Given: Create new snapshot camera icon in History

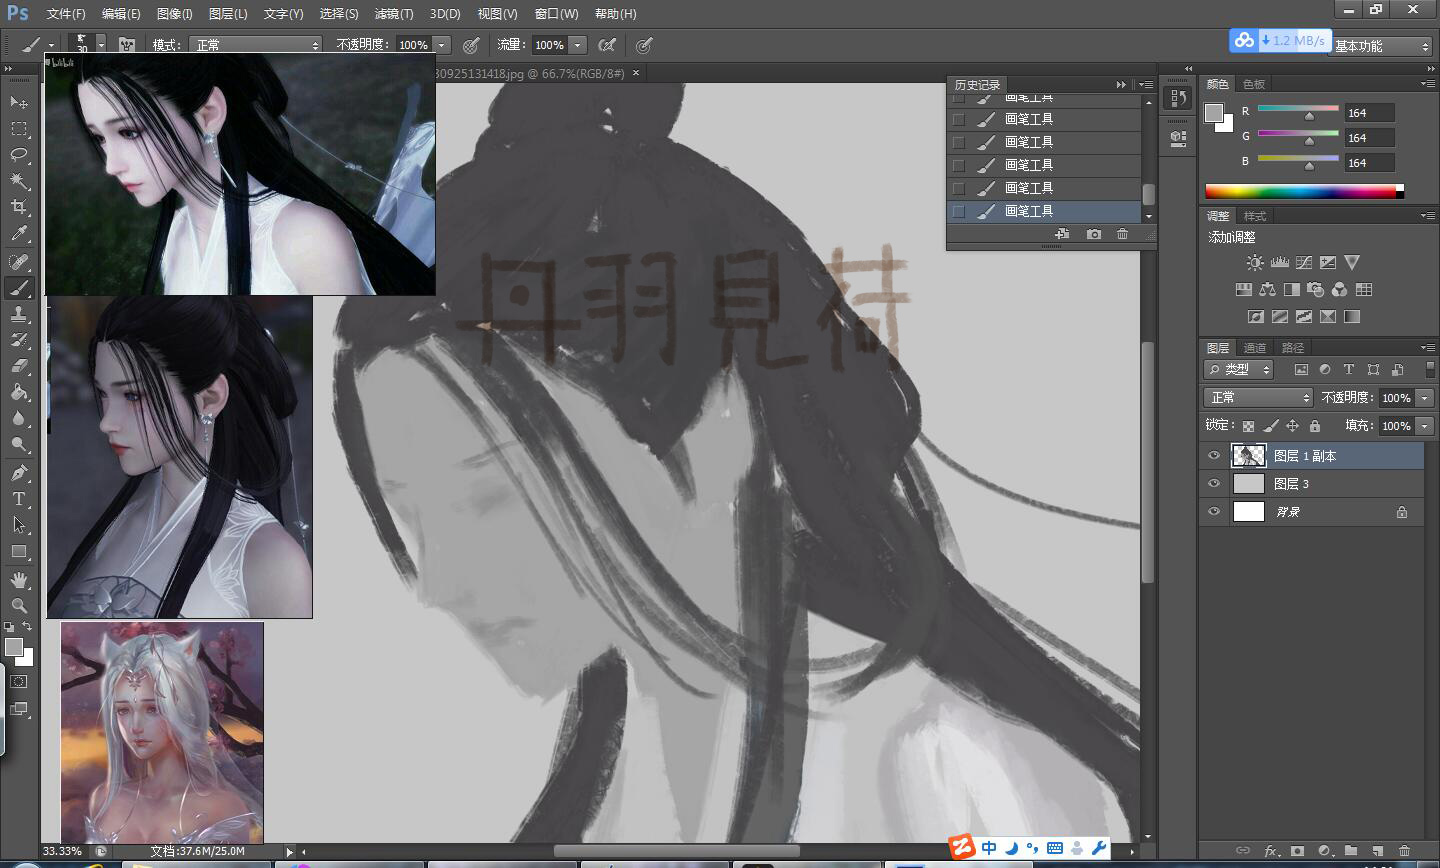Looking at the screenshot, I should point(1094,234).
